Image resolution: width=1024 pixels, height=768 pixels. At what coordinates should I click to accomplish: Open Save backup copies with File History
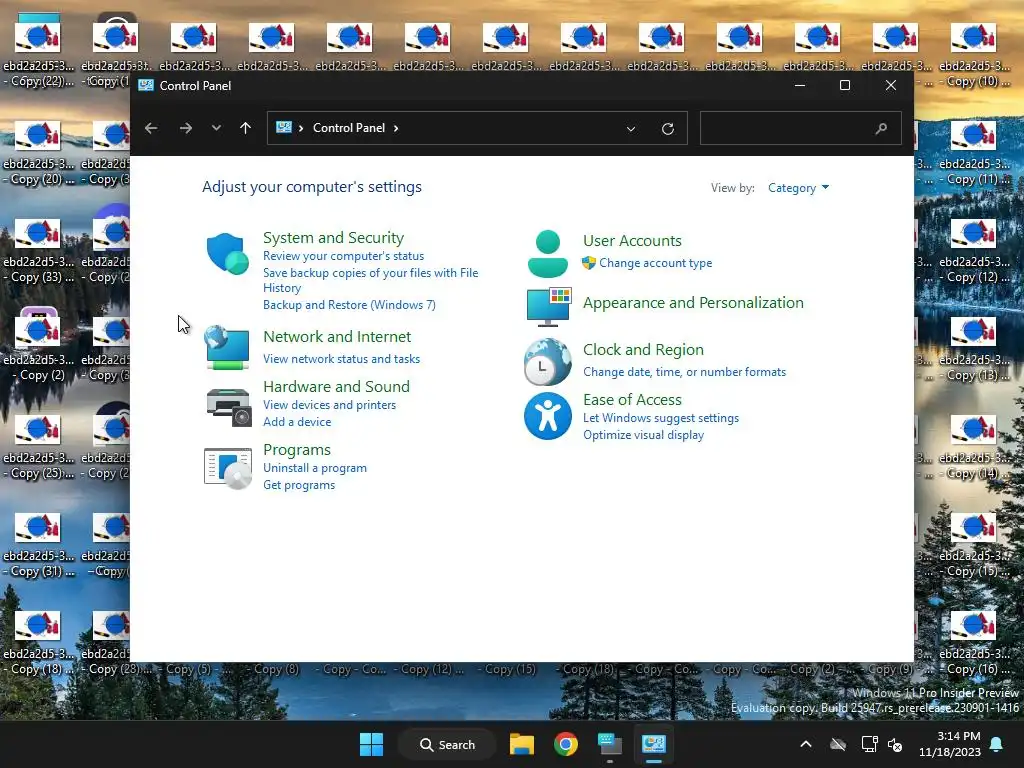point(370,280)
